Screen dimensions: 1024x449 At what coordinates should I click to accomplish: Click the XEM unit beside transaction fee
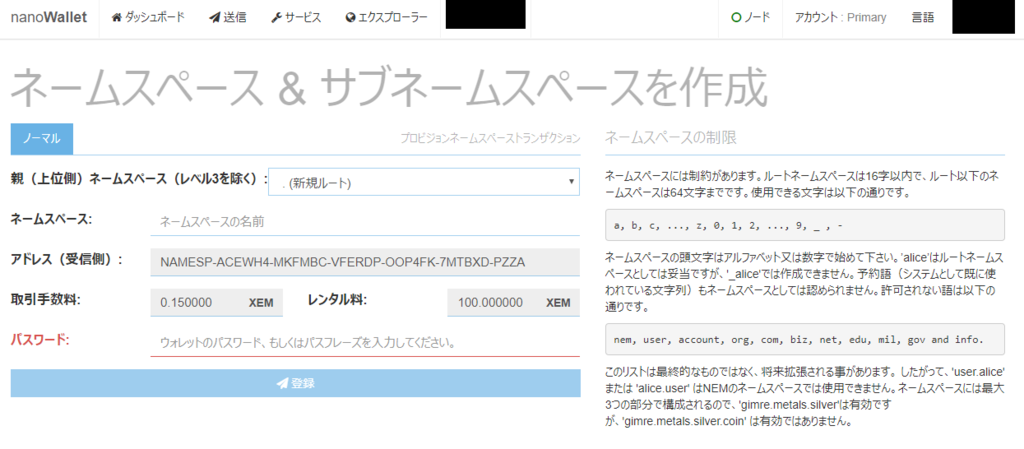(x=261, y=303)
